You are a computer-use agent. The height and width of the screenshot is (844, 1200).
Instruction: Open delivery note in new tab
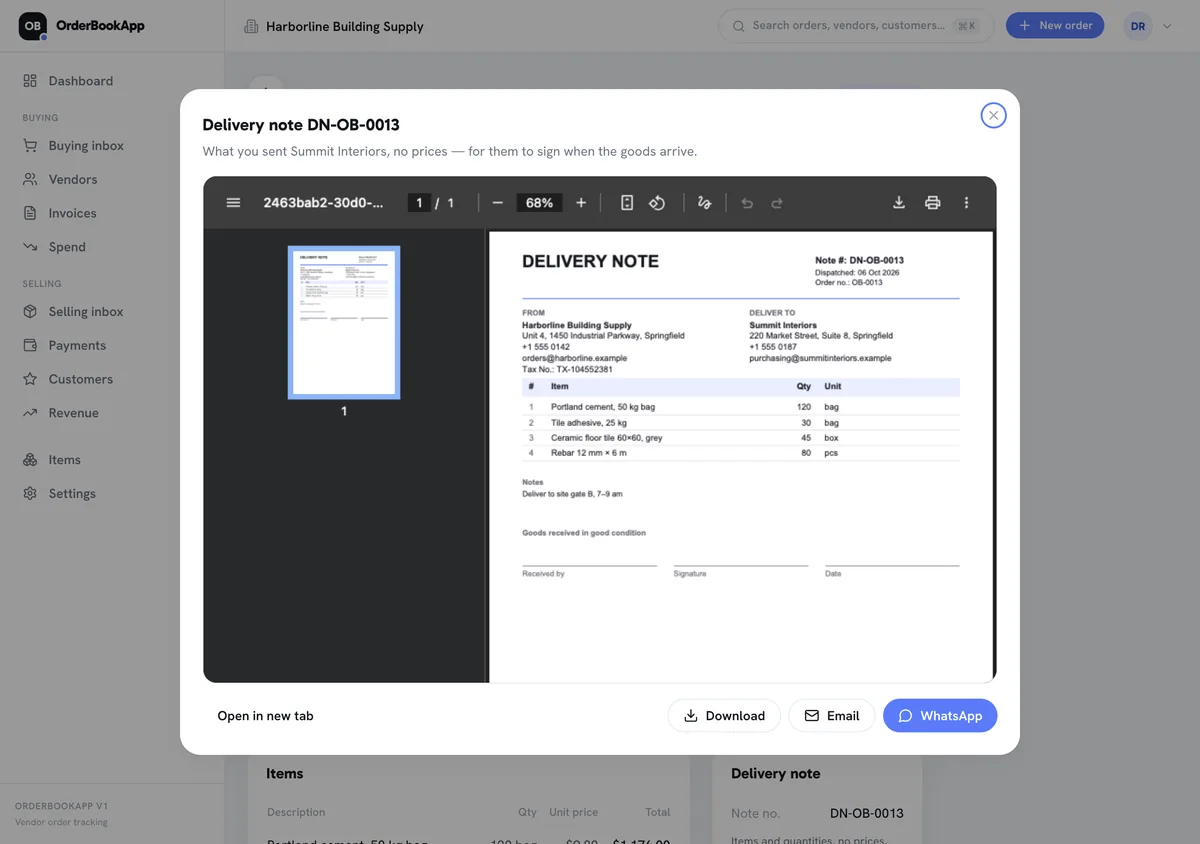click(x=265, y=716)
